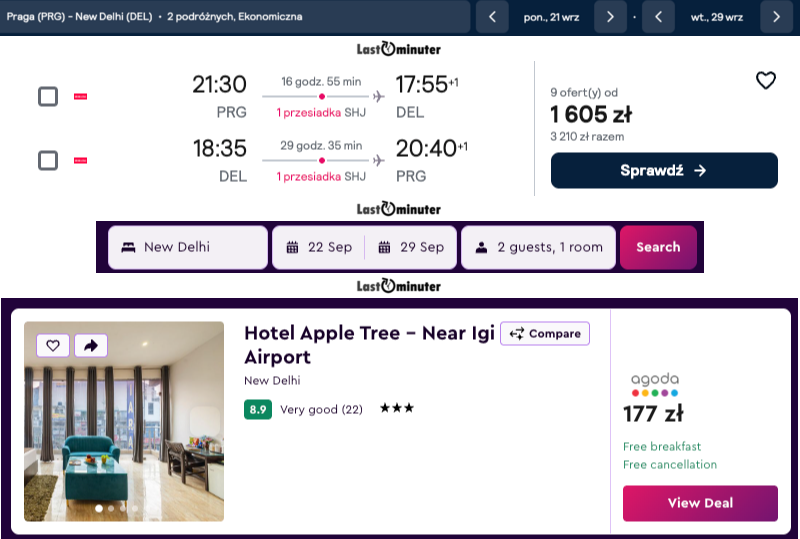Image resolution: width=800 pixels, height=539 pixels.
Task: Tick the checkbox for 18:35 DEL flight
Action: click(x=48, y=160)
